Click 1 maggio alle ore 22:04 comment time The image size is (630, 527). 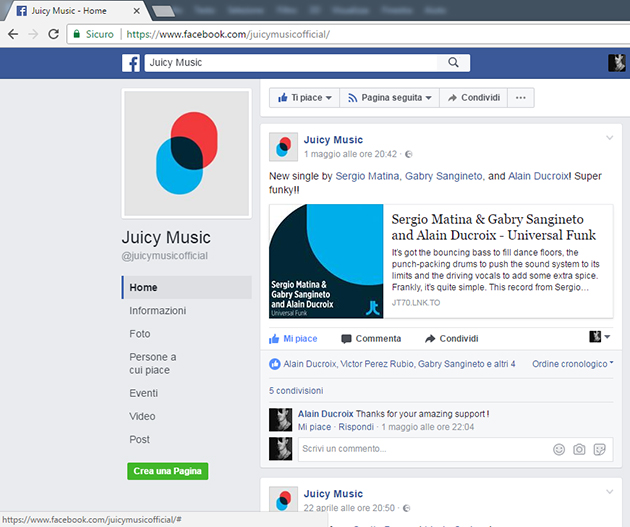(428, 427)
